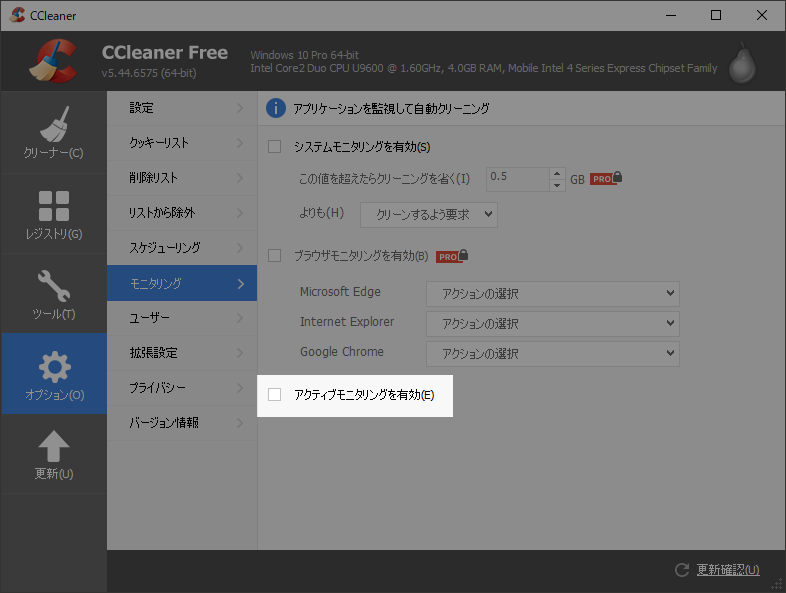
Task: Open Google Chrome action dropdown
Action: coord(553,354)
